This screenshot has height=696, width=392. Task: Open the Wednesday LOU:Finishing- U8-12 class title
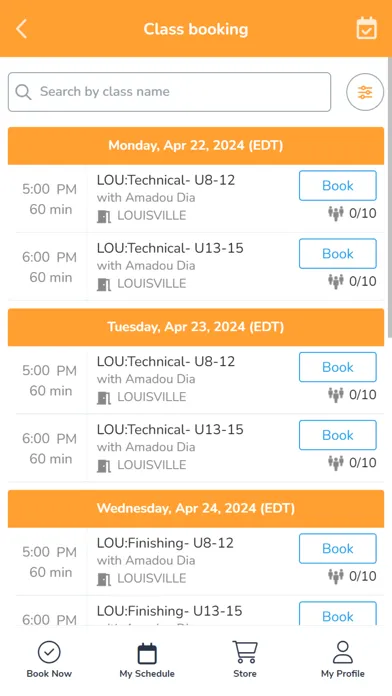coord(165,543)
